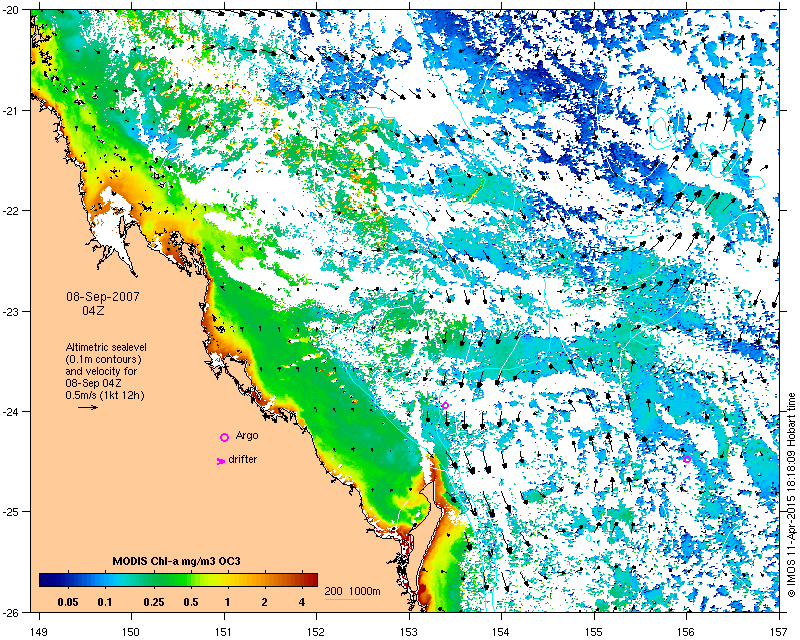Image resolution: width=800 pixels, height=640 pixels.
Task: Click the colorbar value '2'
Action: coord(264,602)
